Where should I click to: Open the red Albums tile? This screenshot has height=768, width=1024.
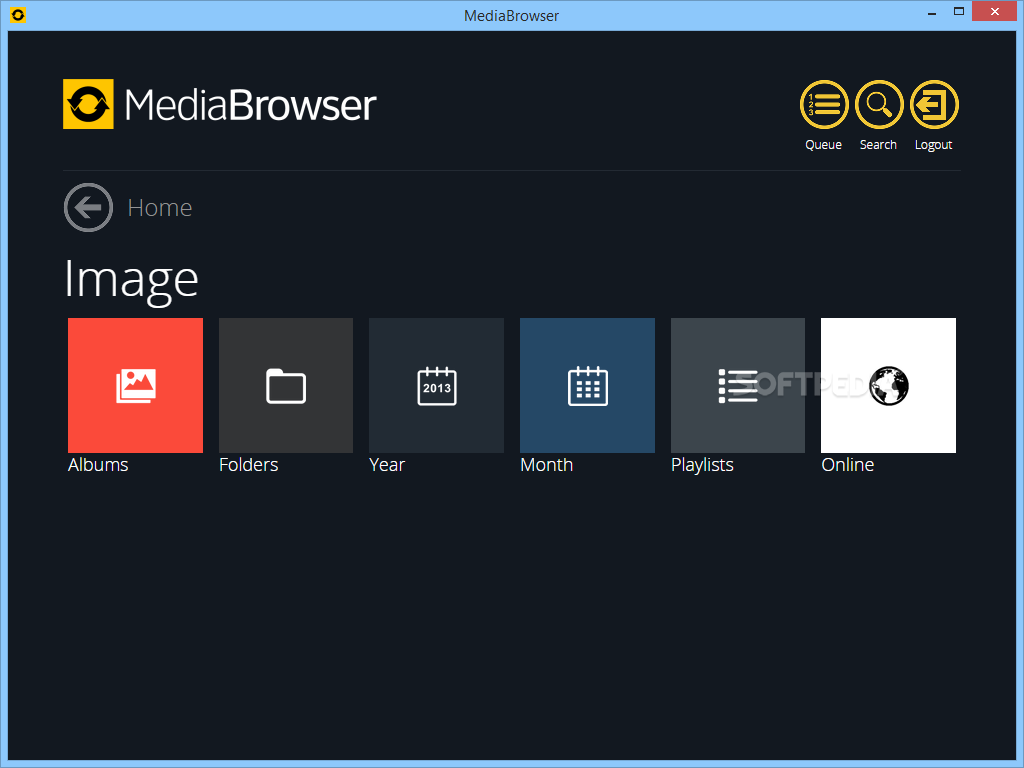coord(135,385)
